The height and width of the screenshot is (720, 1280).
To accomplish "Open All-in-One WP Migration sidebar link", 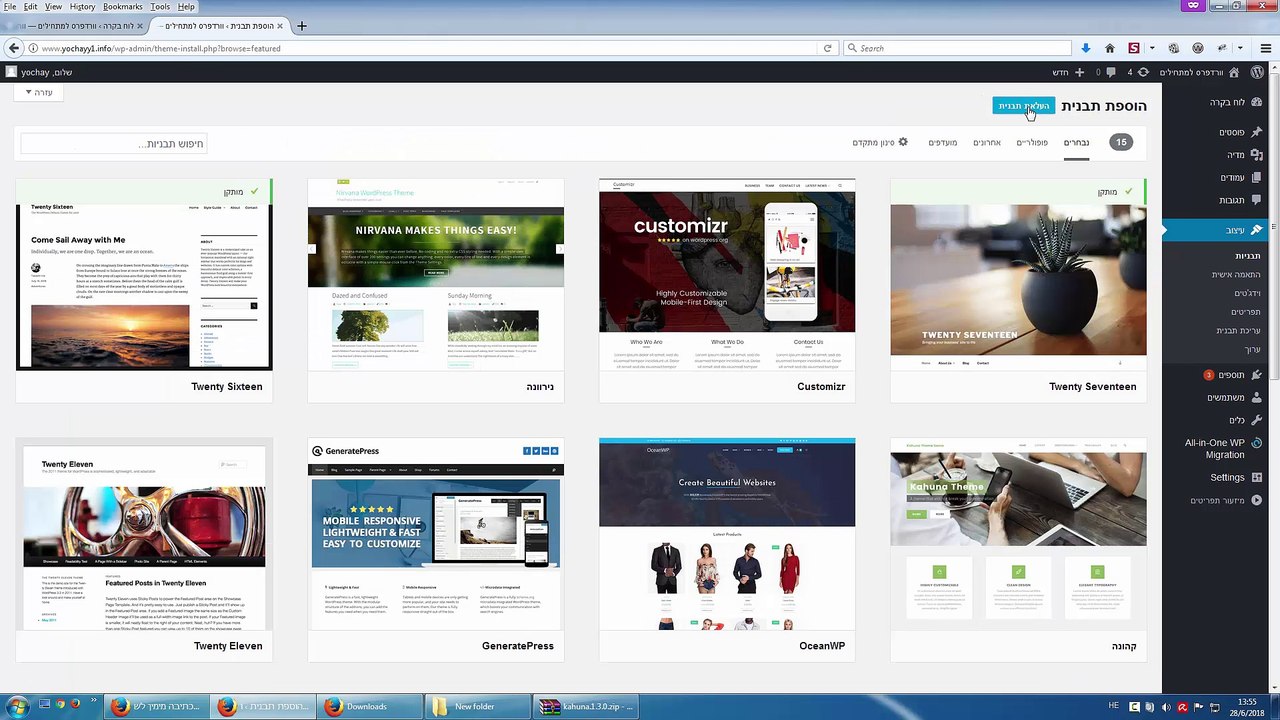I will click(x=1215, y=448).
